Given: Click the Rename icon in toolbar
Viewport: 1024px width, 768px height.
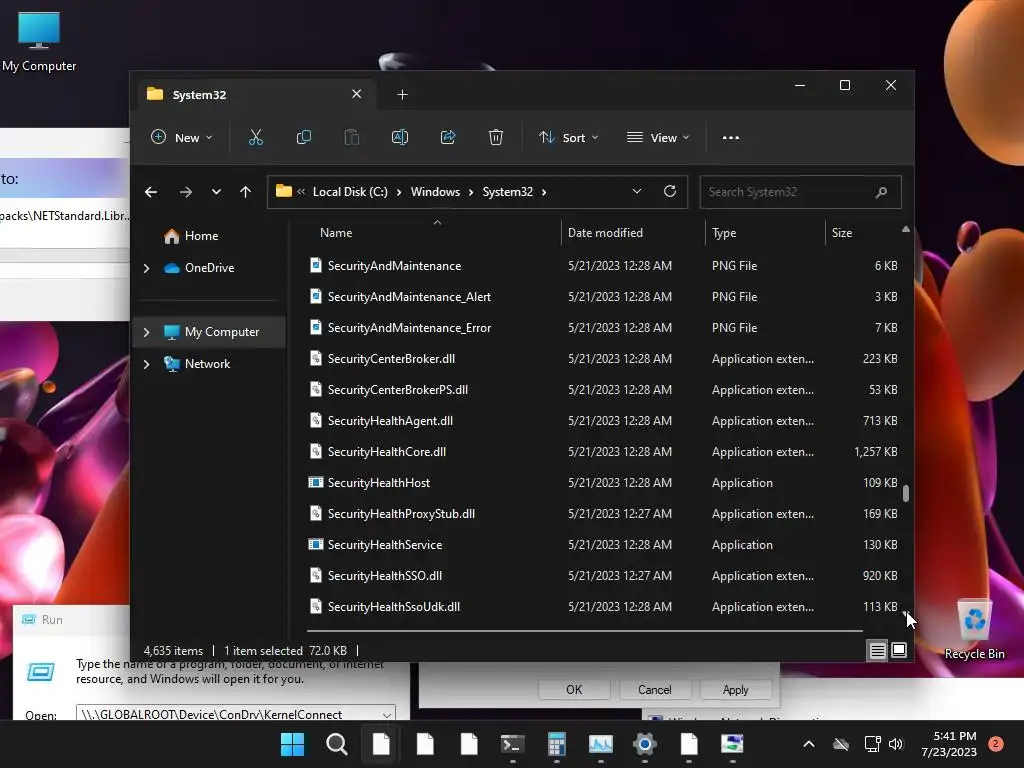Looking at the screenshot, I should 400,137.
